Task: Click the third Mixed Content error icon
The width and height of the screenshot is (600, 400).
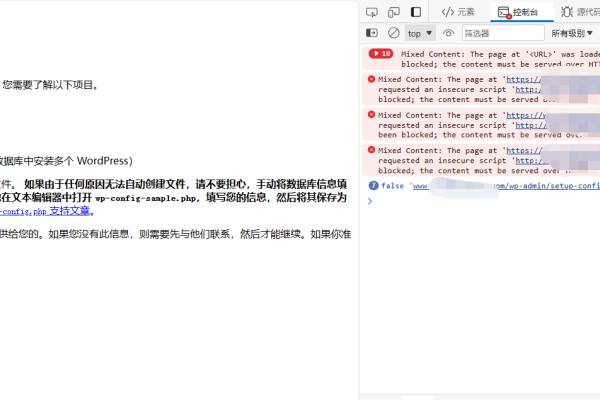Action: pos(371,150)
